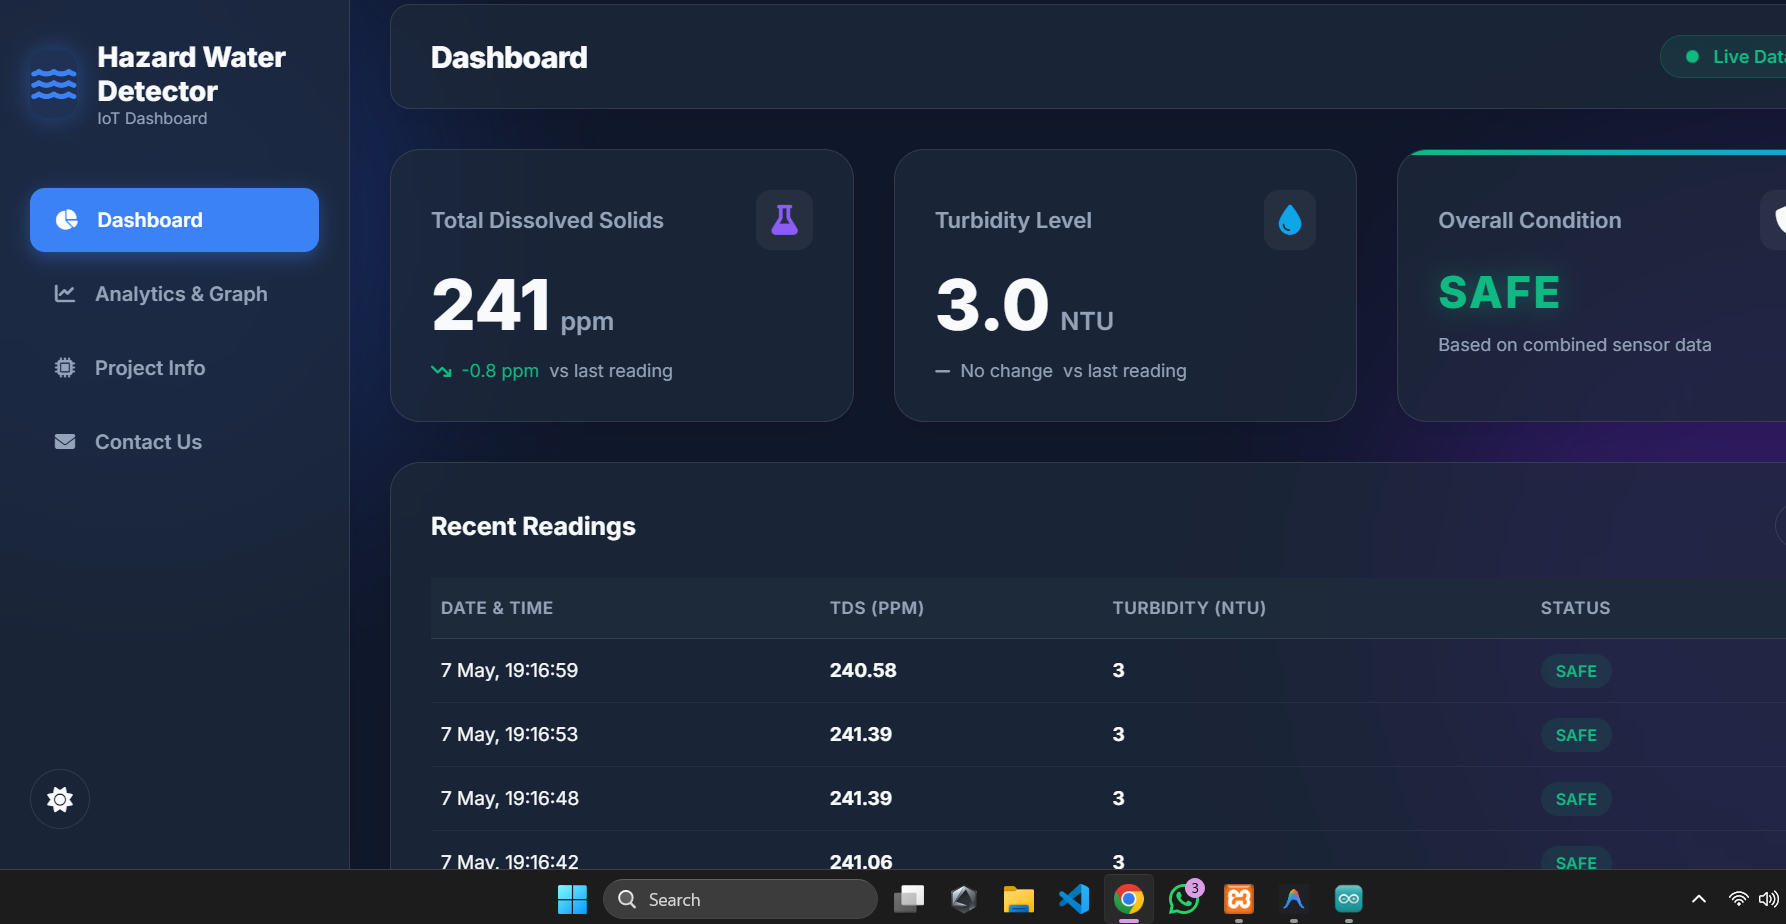Open Task View from the taskbar
This screenshot has width=1786, height=924.
click(909, 899)
